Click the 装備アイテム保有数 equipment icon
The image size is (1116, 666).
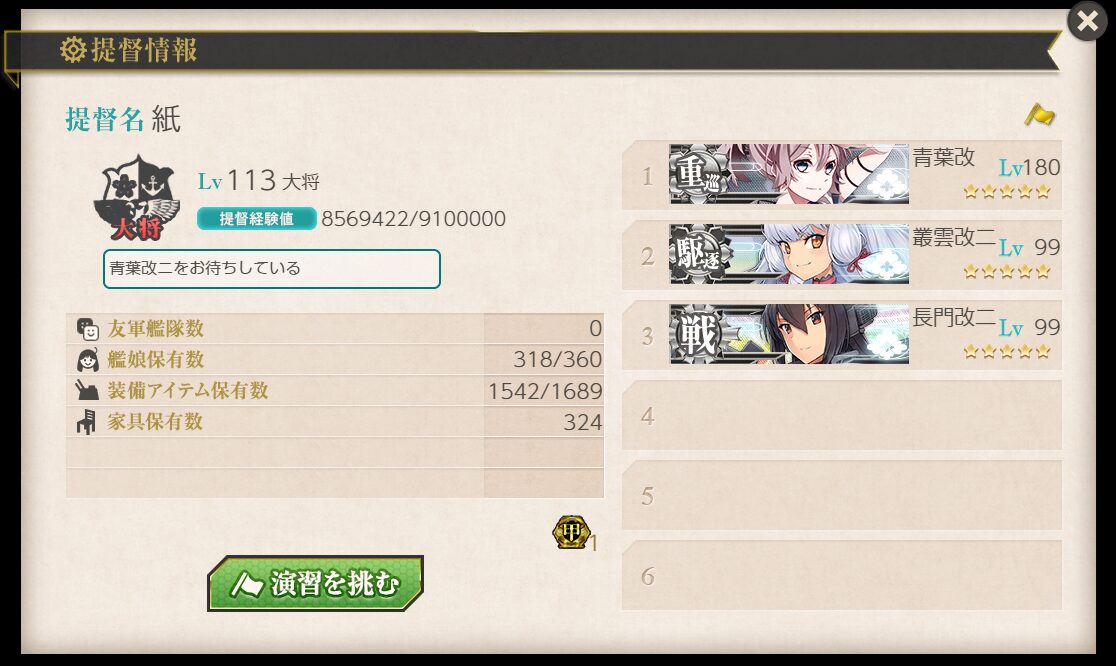[87, 391]
